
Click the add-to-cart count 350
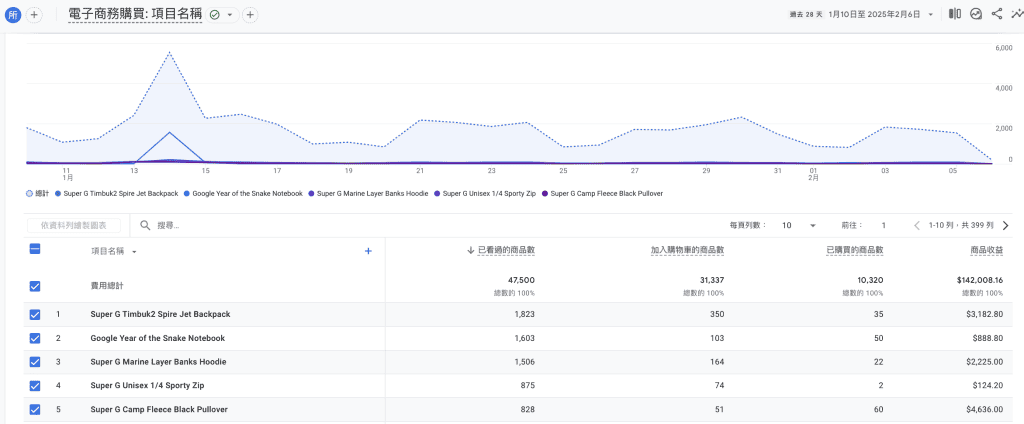717,314
